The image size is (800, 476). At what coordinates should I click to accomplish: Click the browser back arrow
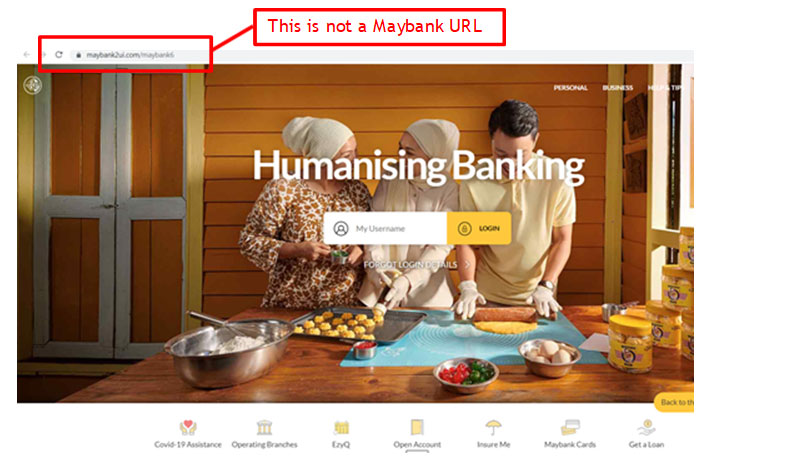27,55
